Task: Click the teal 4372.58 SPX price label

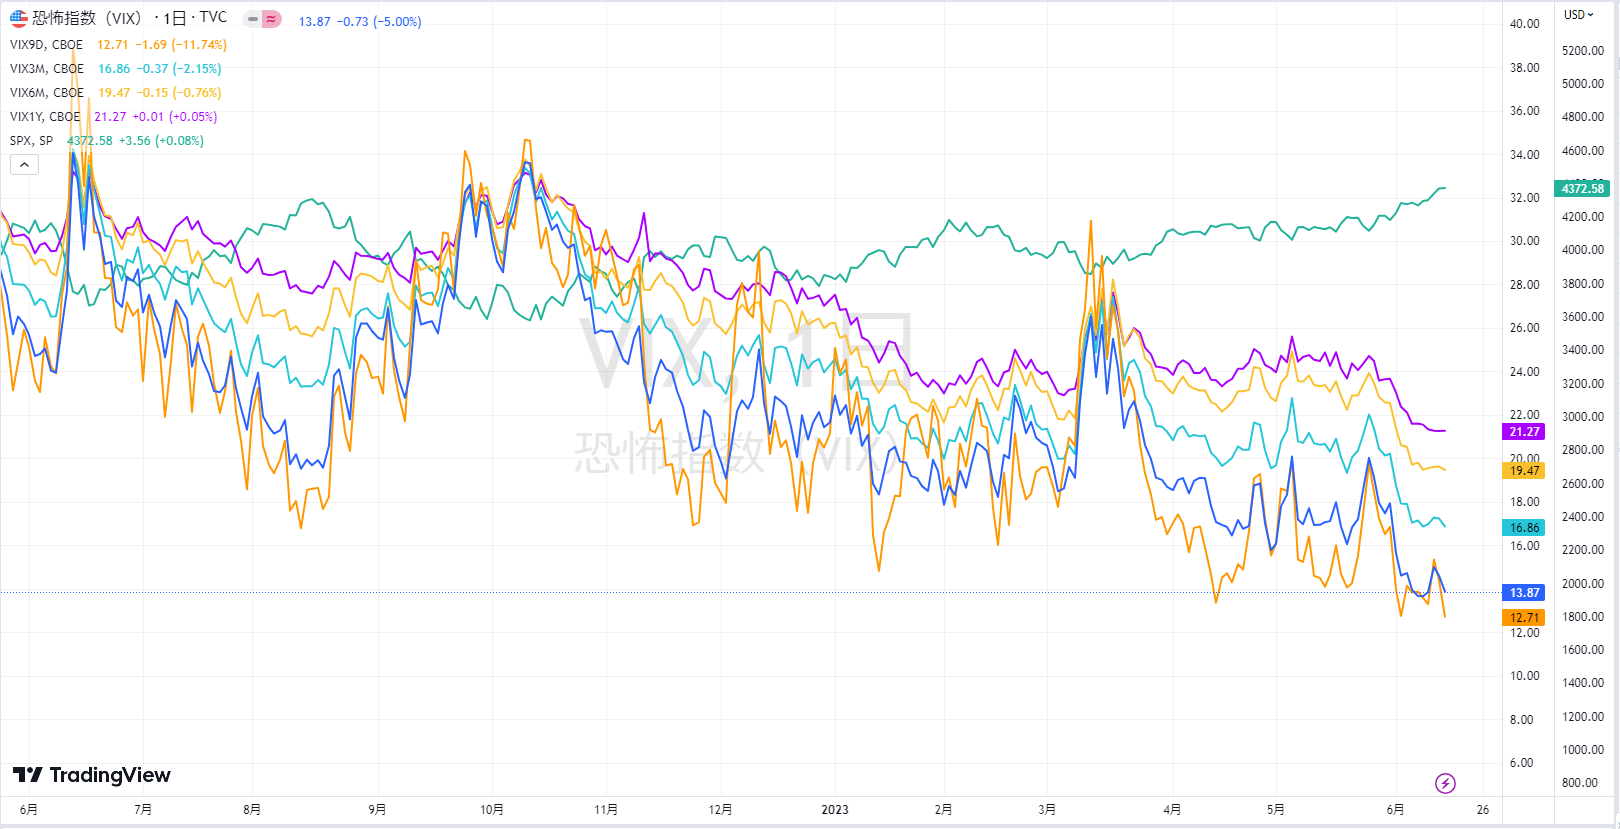Action: [x=1581, y=189]
